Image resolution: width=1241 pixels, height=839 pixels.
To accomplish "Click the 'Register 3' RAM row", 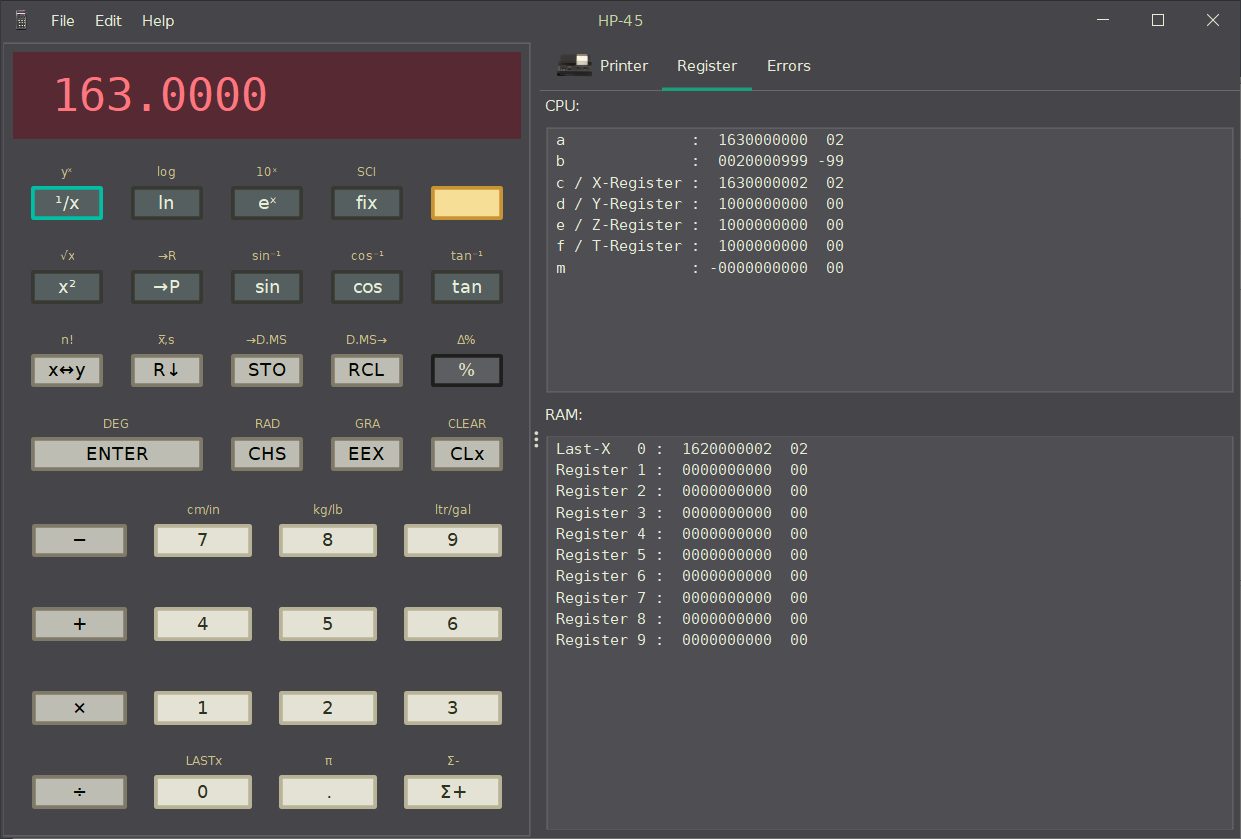I will pyautogui.click(x=682, y=513).
